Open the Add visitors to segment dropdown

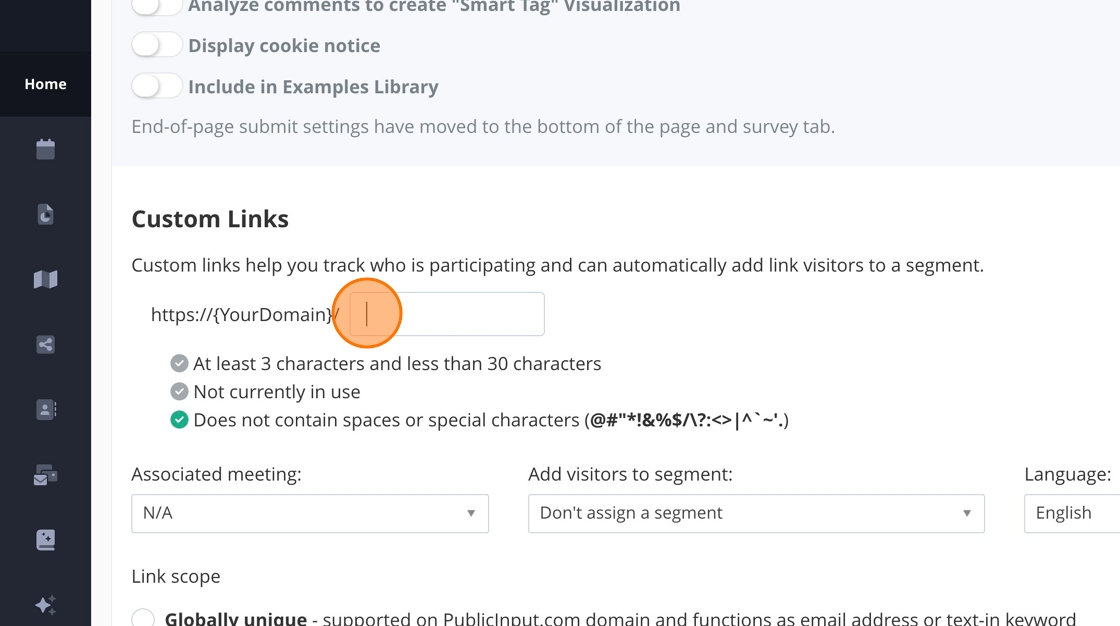point(756,513)
